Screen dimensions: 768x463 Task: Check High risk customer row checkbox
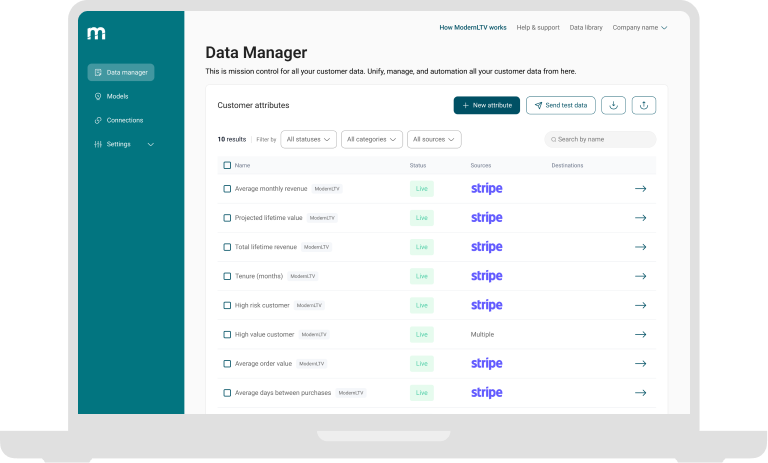coord(227,306)
